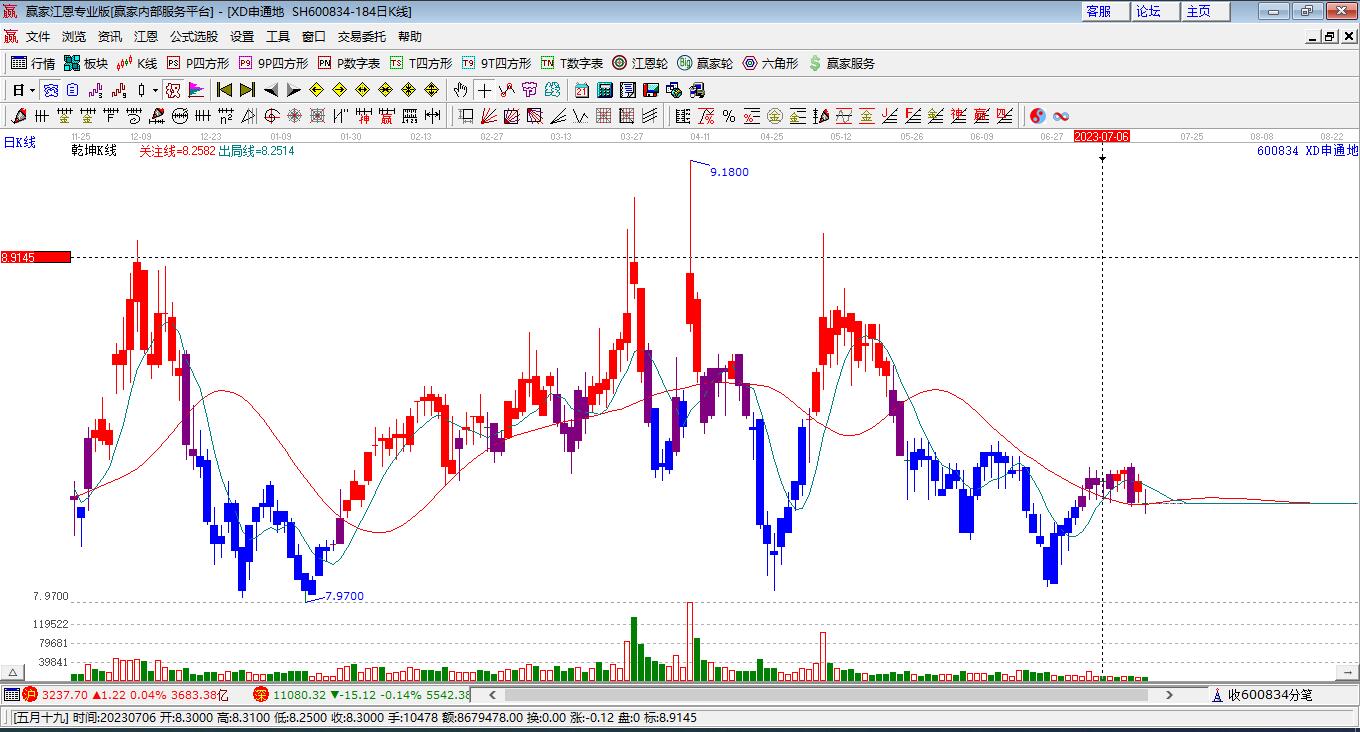Open 赢家服务 services
Viewport: 1360px width, 732px height.
click(841, 63)
